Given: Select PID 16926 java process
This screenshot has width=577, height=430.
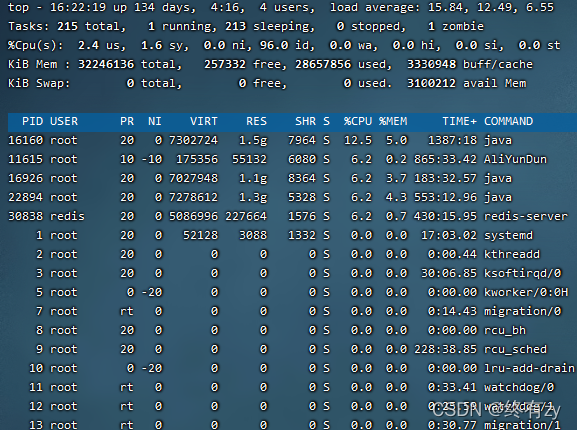Looking at the screenshot, I should tap(26, 178).
